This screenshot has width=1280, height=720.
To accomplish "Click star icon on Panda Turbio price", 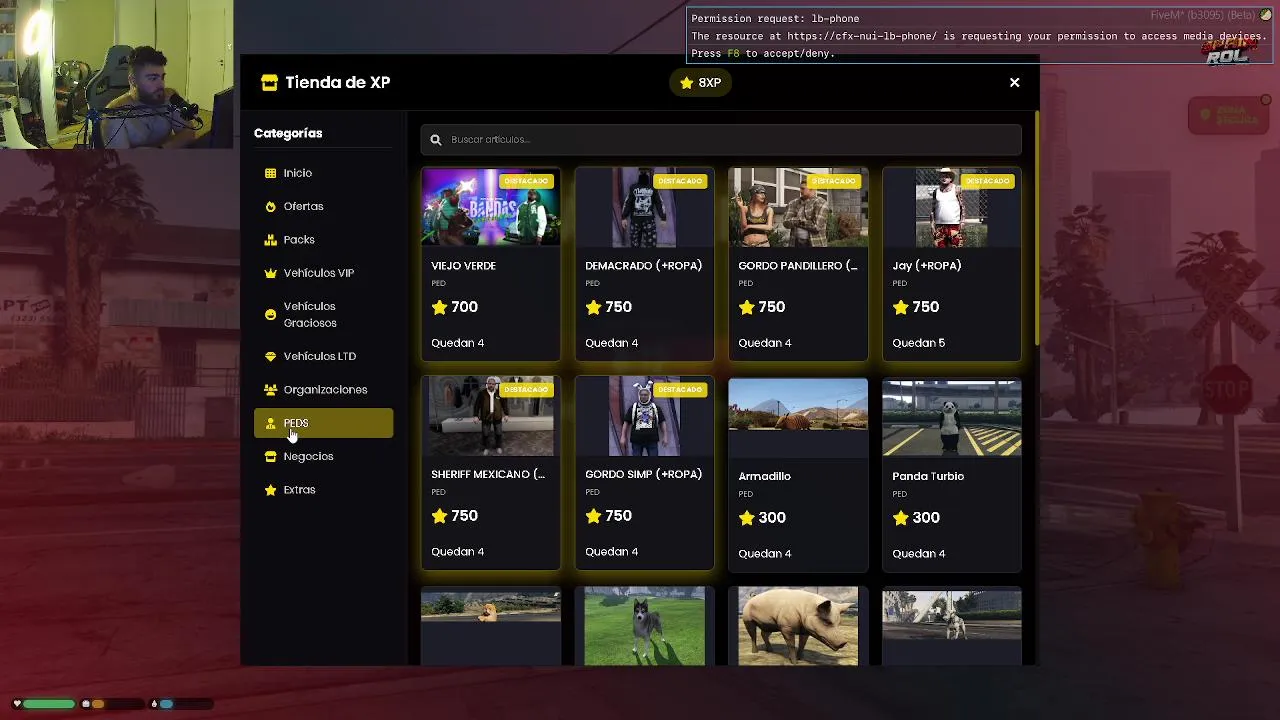I will point(900,518).
